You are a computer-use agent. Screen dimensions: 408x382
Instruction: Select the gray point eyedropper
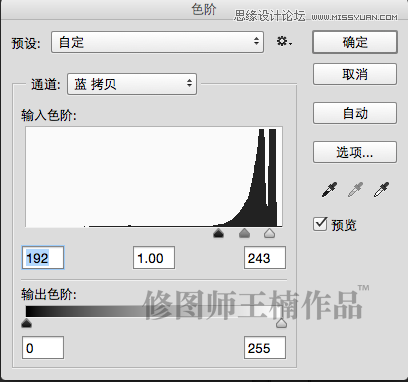(355, 190)
